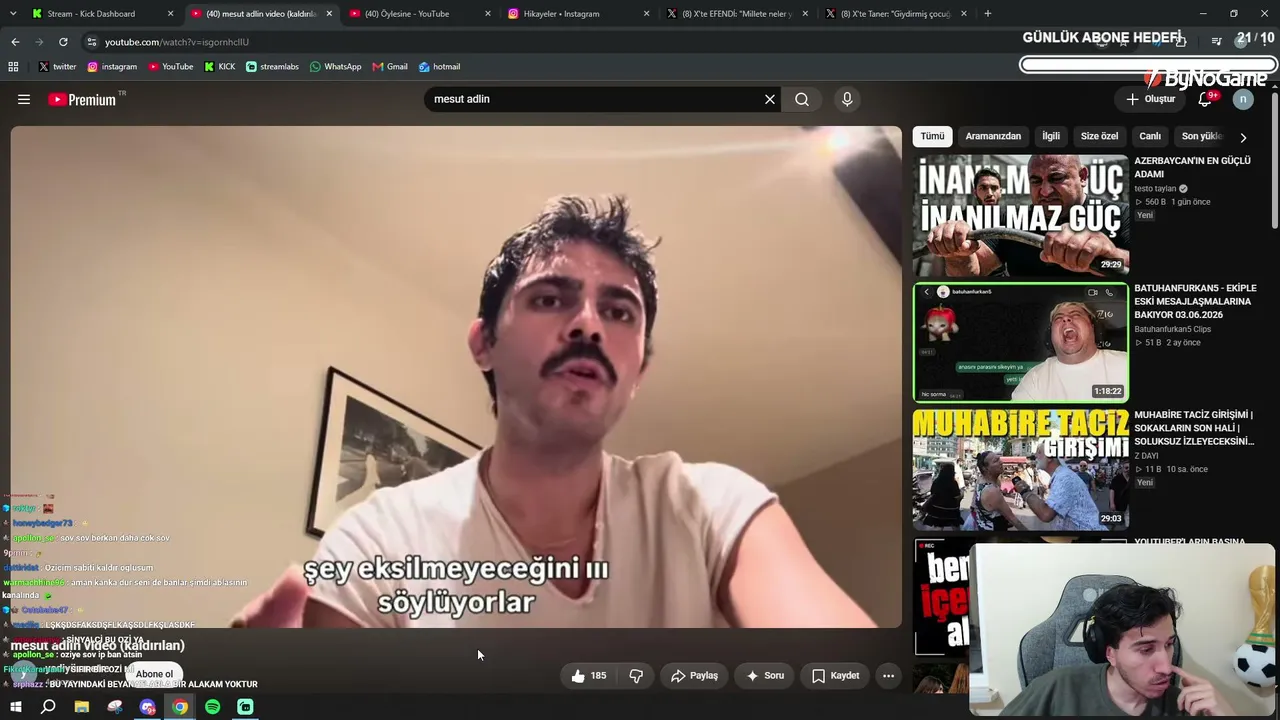Viewport: 1280px width, 720px height.
Task: Open the YouTube guide hamburger menu
Action: pos(24,99)
